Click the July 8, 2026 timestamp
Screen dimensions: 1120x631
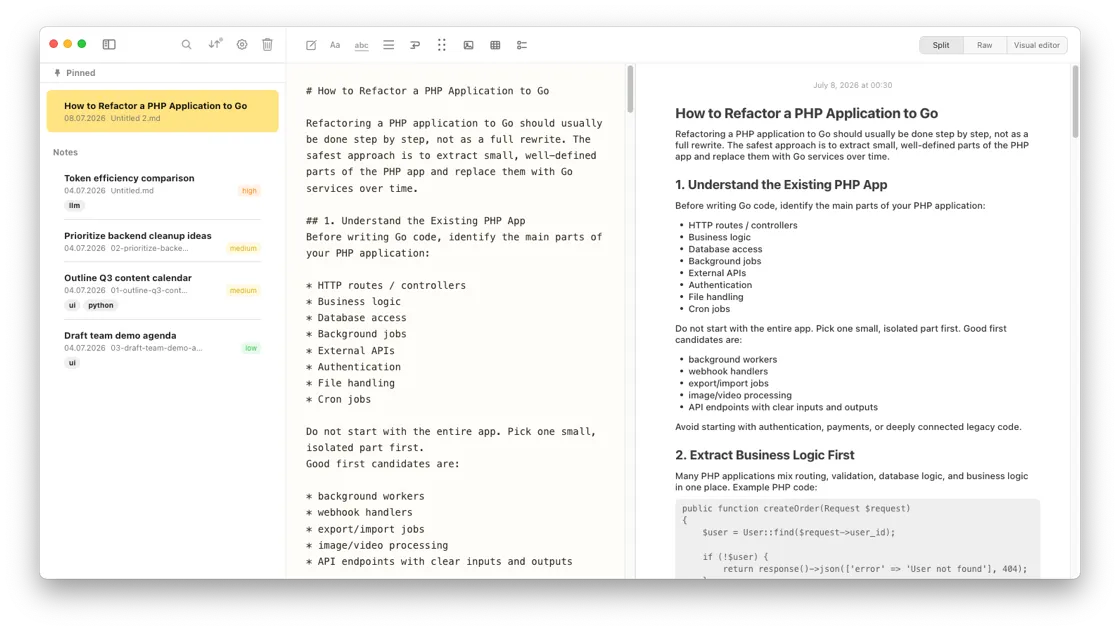852,85
